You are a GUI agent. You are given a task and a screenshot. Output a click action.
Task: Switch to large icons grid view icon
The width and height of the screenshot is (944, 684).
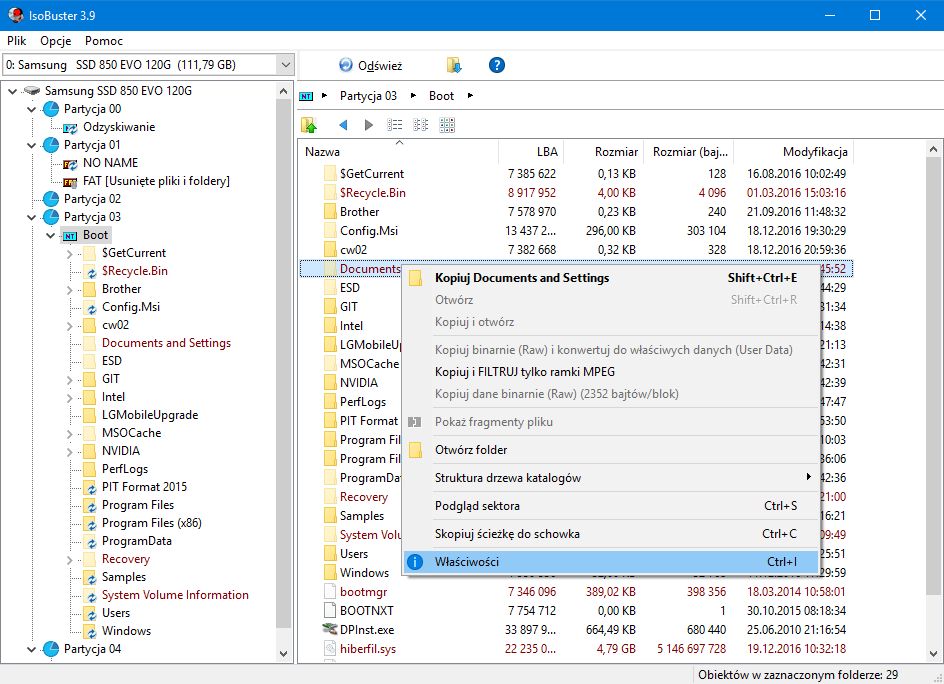click(x=447, y=125)
